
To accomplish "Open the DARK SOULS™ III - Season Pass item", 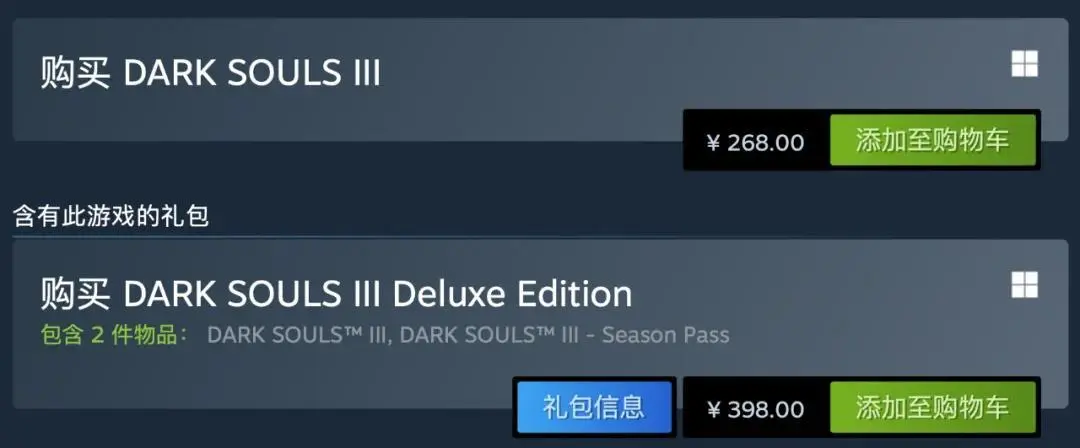I will pos(564,335).
